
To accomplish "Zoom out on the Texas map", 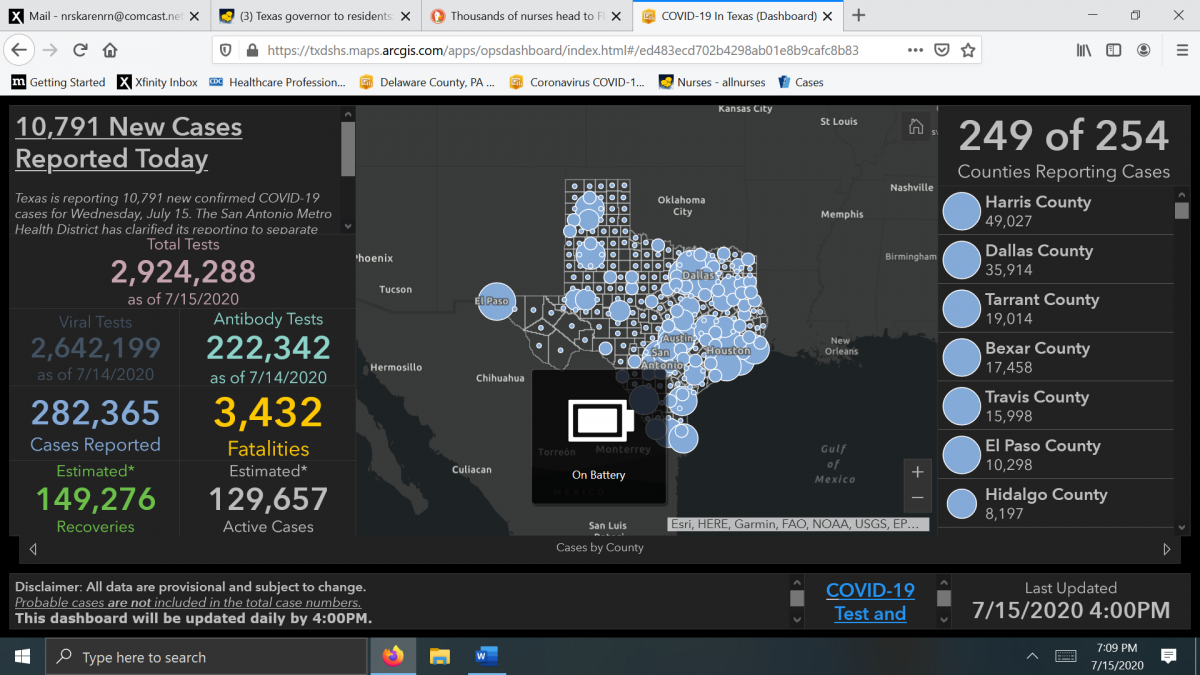I will (917, 498).
